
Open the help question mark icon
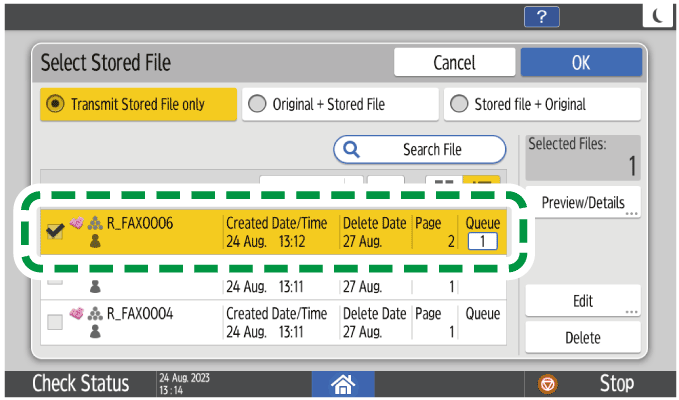[541, 16]
